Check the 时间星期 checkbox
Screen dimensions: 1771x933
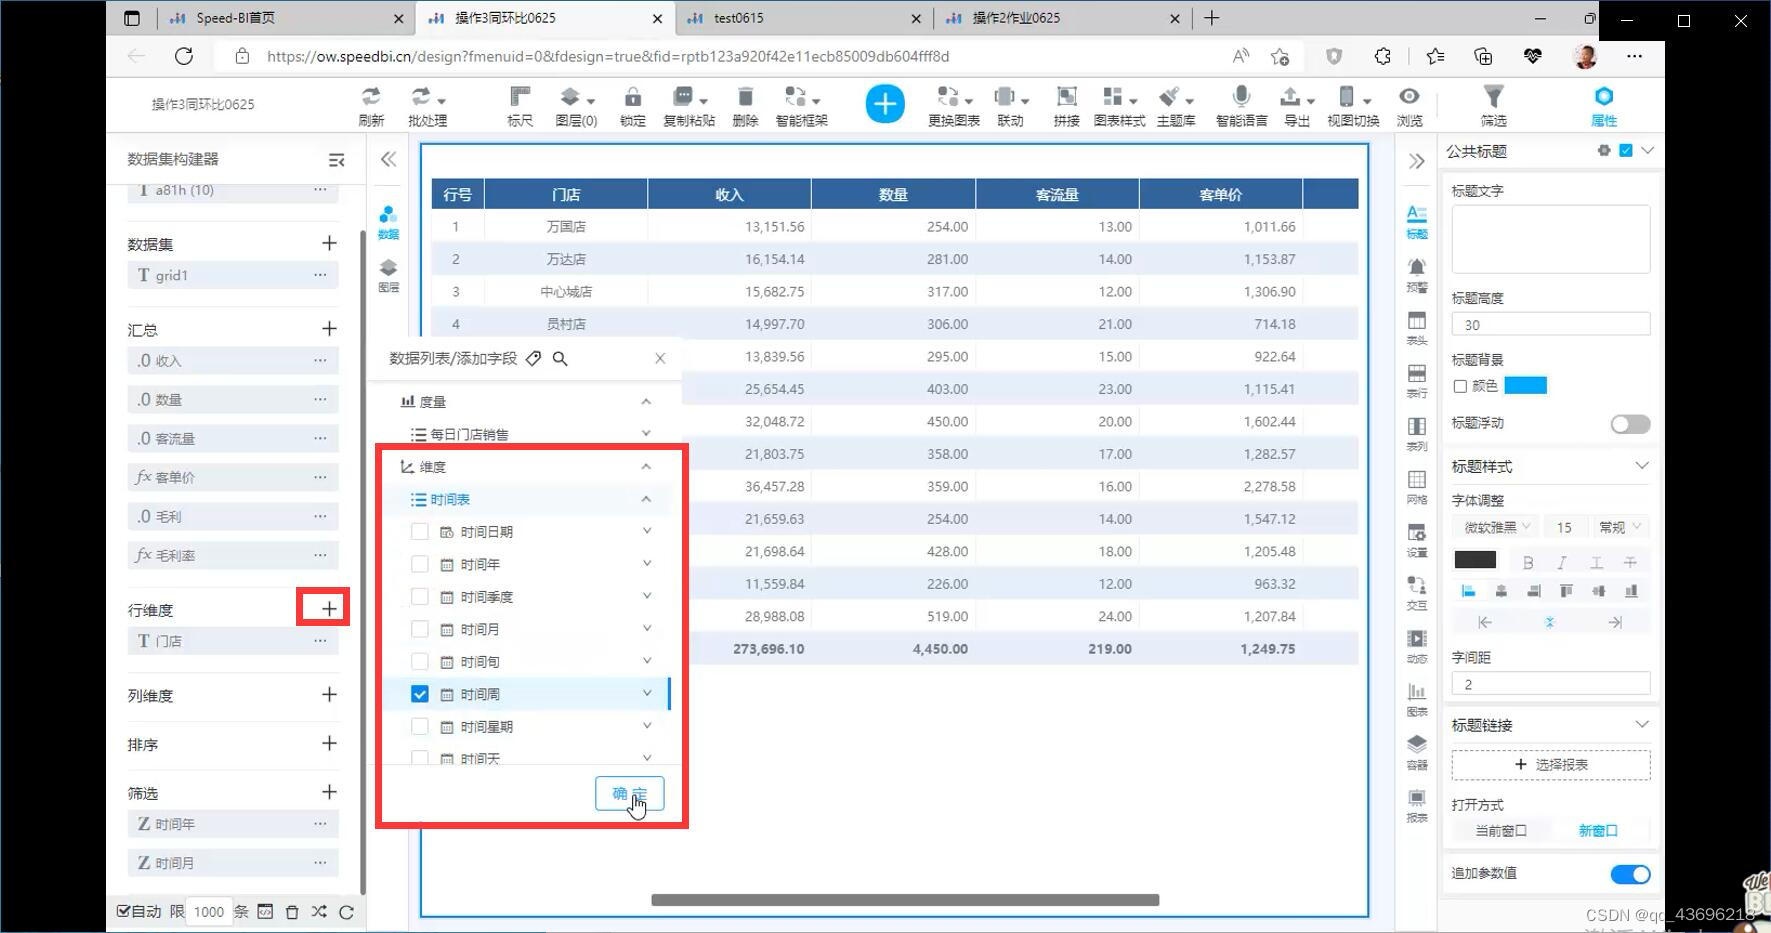[x=420, y=727]
